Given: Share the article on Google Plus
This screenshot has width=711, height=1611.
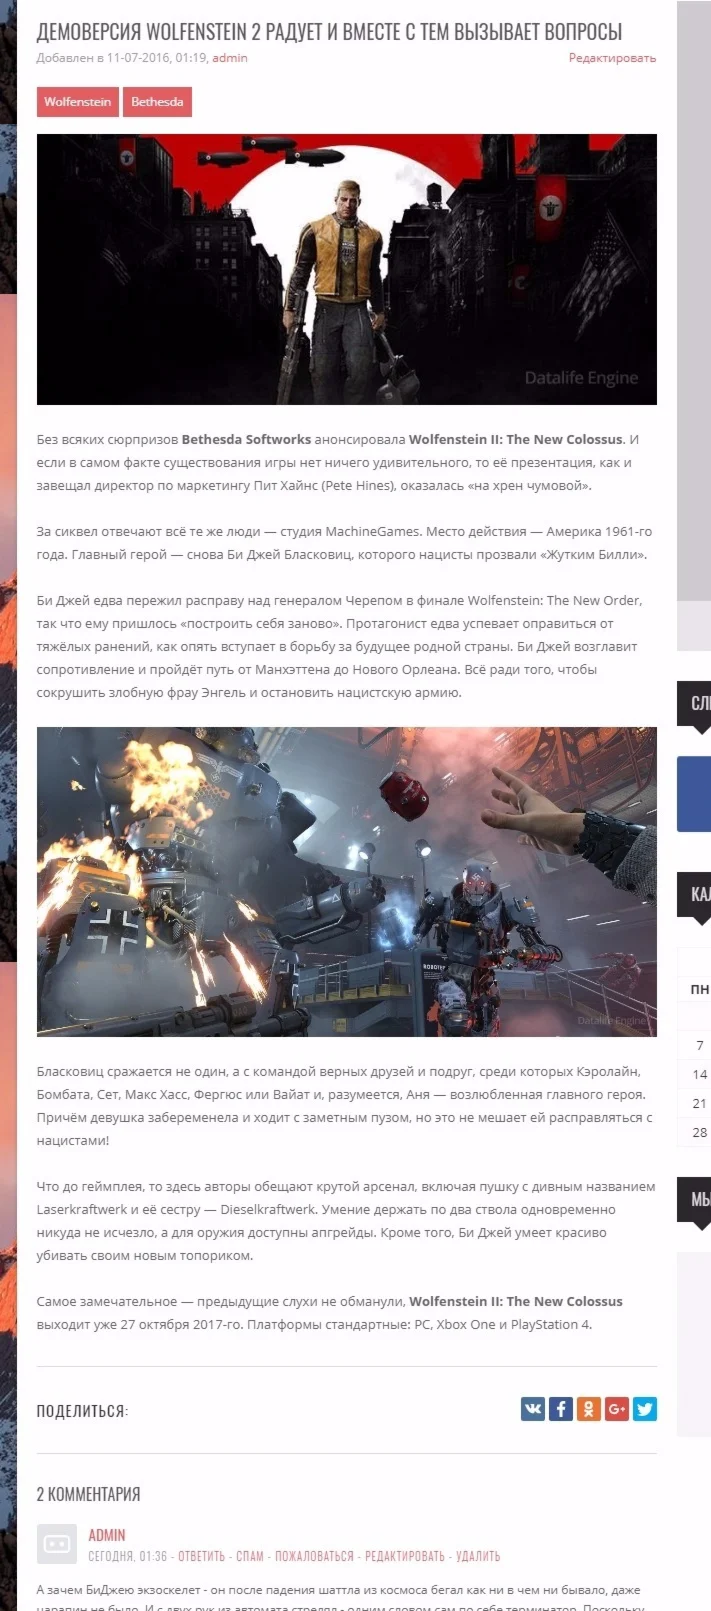Looking at the screenshot, I should [617, 1409].
